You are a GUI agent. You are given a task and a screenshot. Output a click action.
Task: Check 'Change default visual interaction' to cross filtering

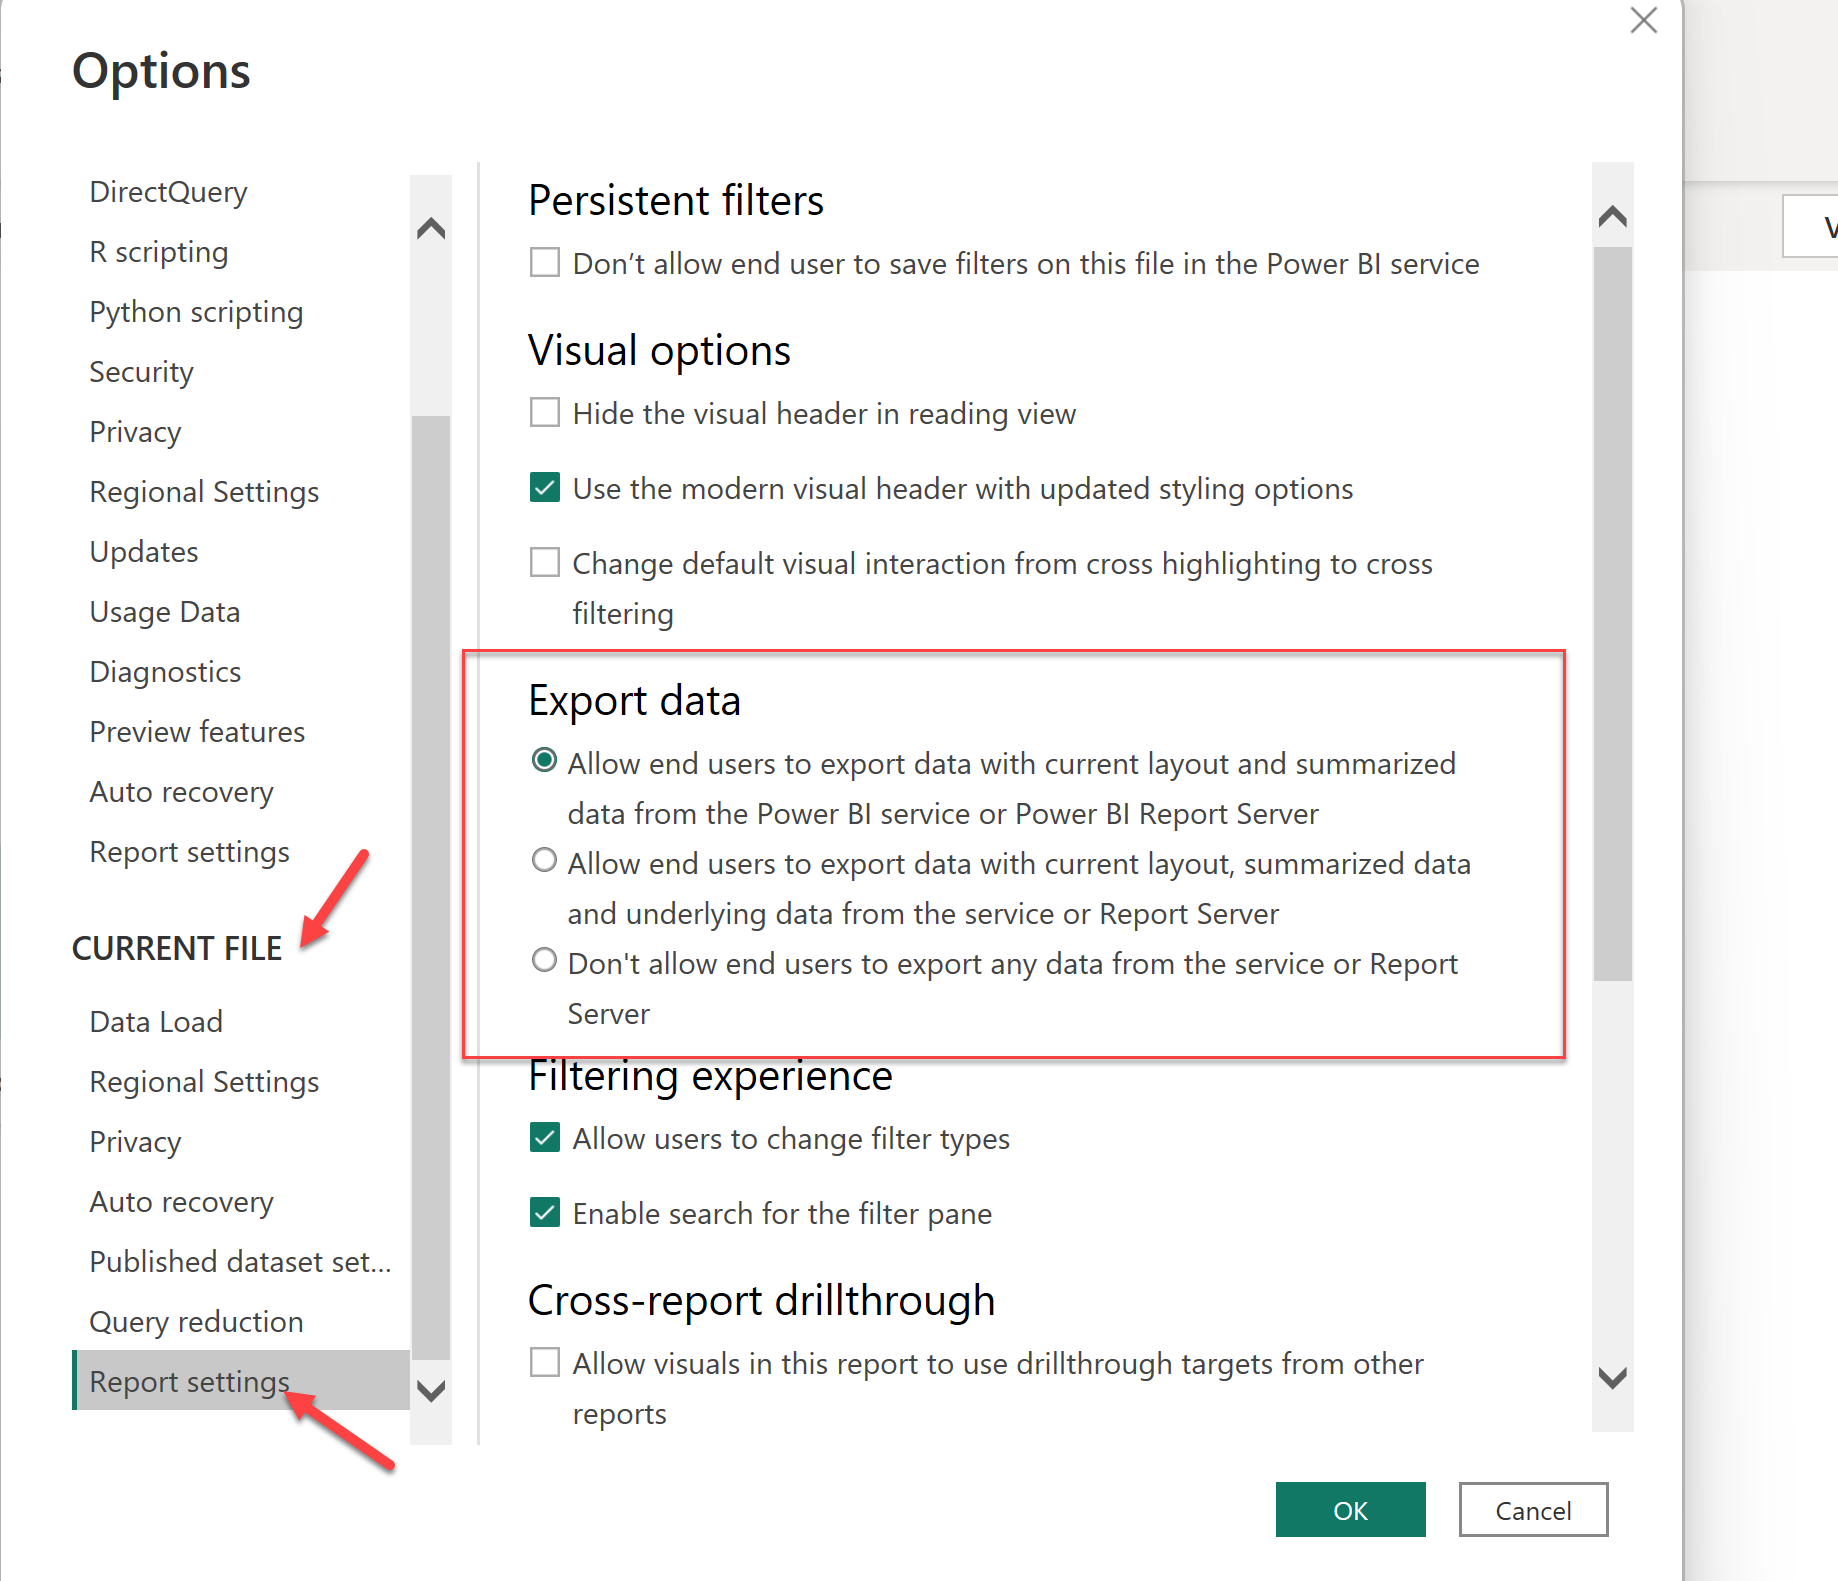(545, 563)
